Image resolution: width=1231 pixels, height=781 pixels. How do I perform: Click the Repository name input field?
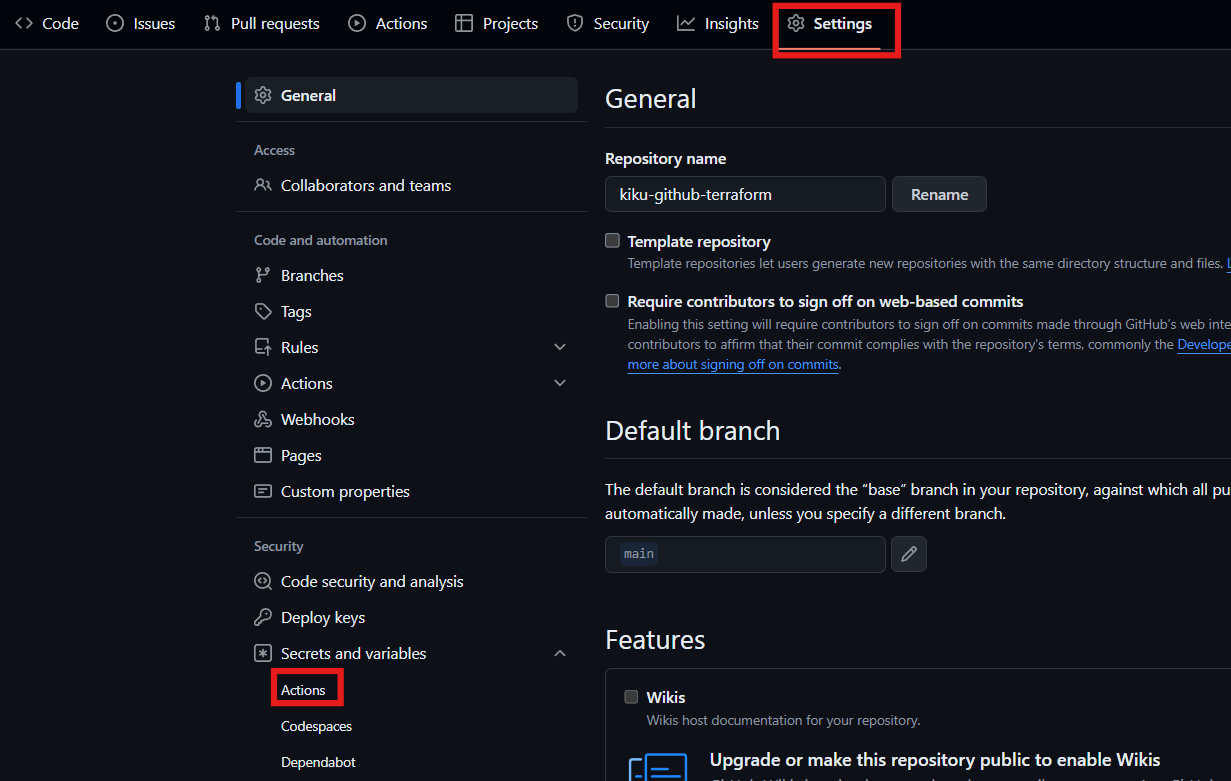click(x=745, y=194)
